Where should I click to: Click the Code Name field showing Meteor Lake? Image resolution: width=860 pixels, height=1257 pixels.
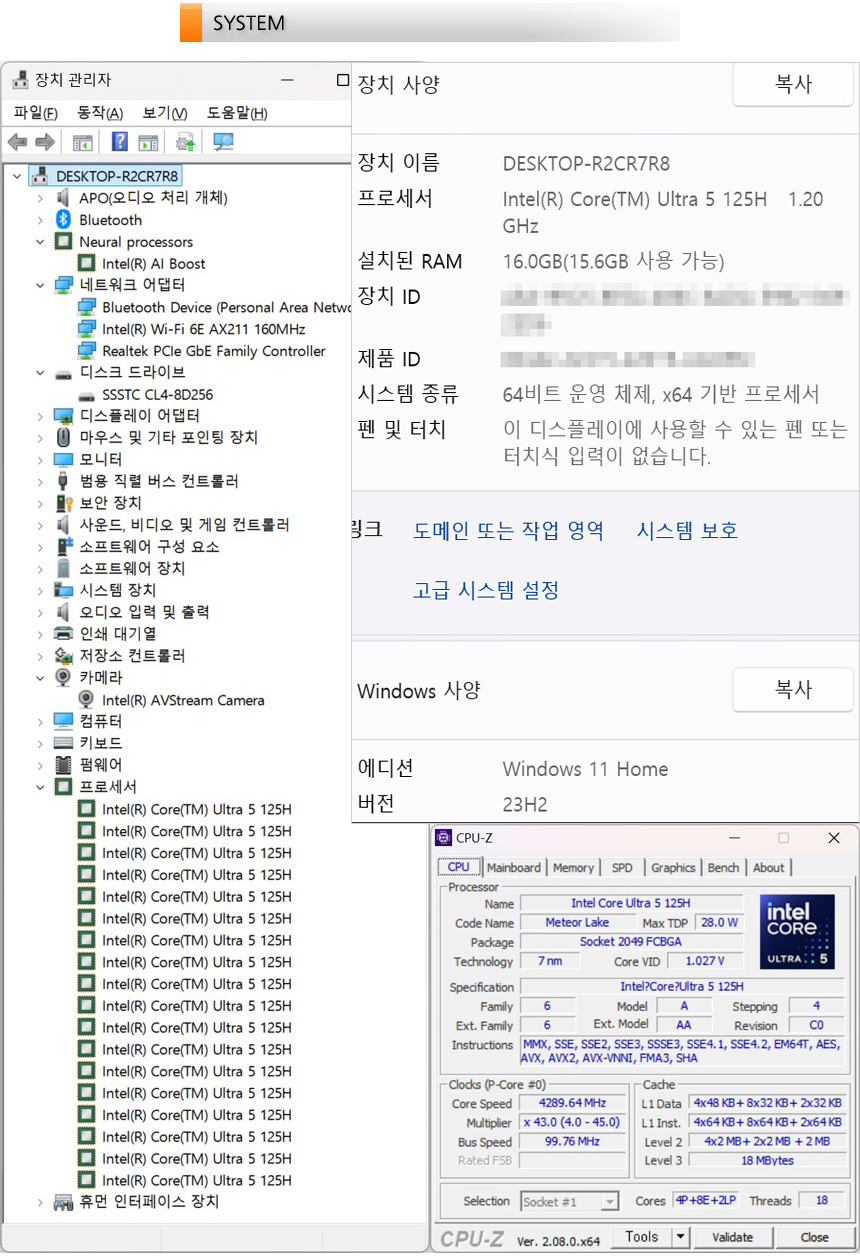577,923
